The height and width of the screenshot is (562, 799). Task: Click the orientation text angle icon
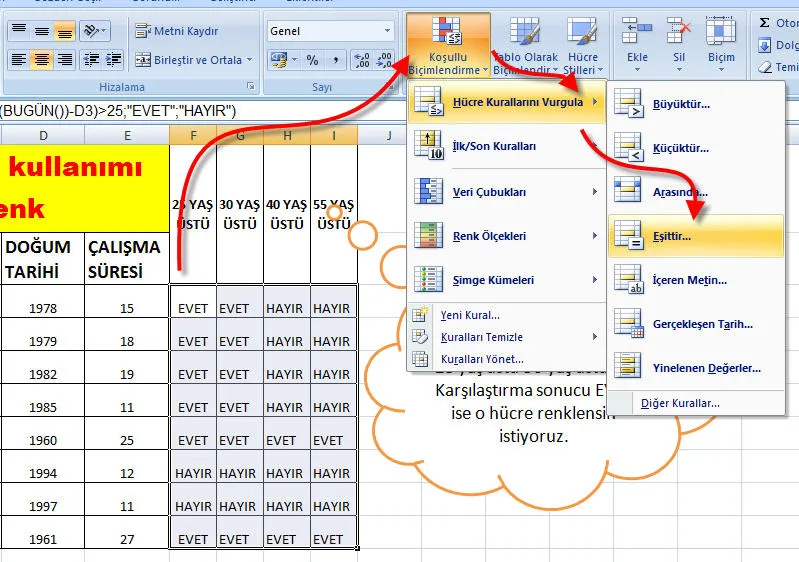[x=91, y=32]
